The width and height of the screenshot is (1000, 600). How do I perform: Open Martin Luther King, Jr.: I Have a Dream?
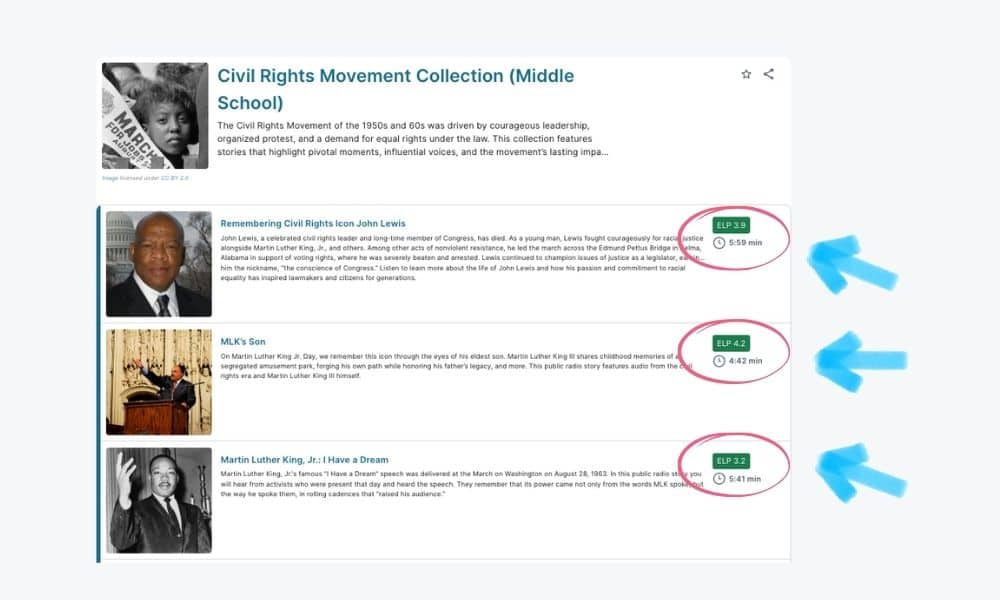click(x=304, y=460)
